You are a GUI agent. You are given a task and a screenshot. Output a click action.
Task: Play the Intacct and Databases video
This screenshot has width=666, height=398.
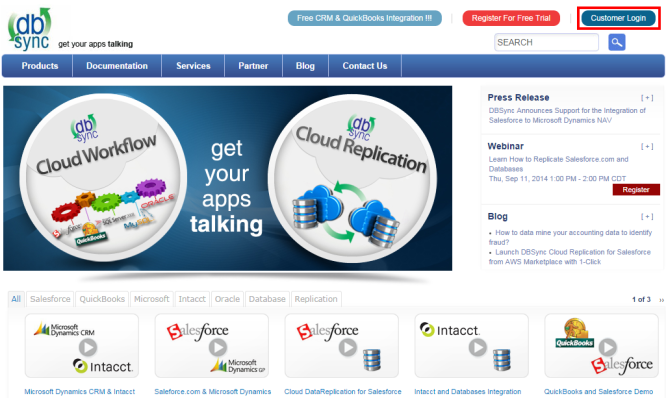click(x=478, y=347)
